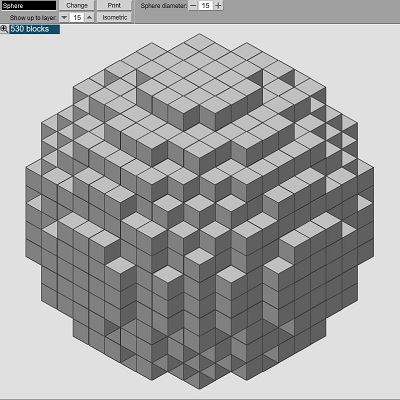
Task: Increase sphere diameter with plus button
Action: click(218, 5)
